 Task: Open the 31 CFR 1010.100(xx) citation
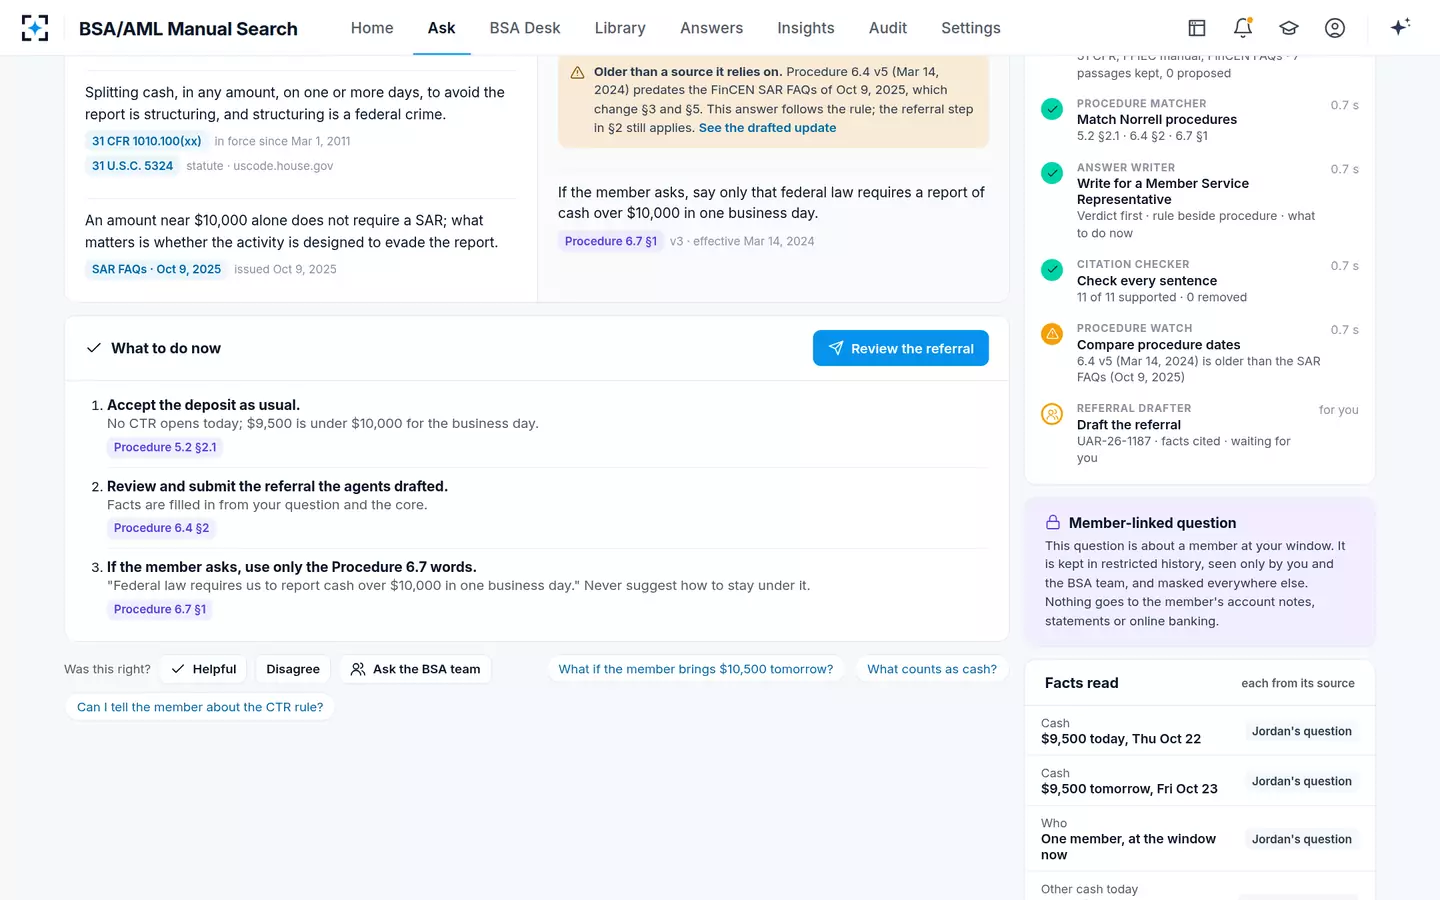pyautogui.click(x=147, y=141)
